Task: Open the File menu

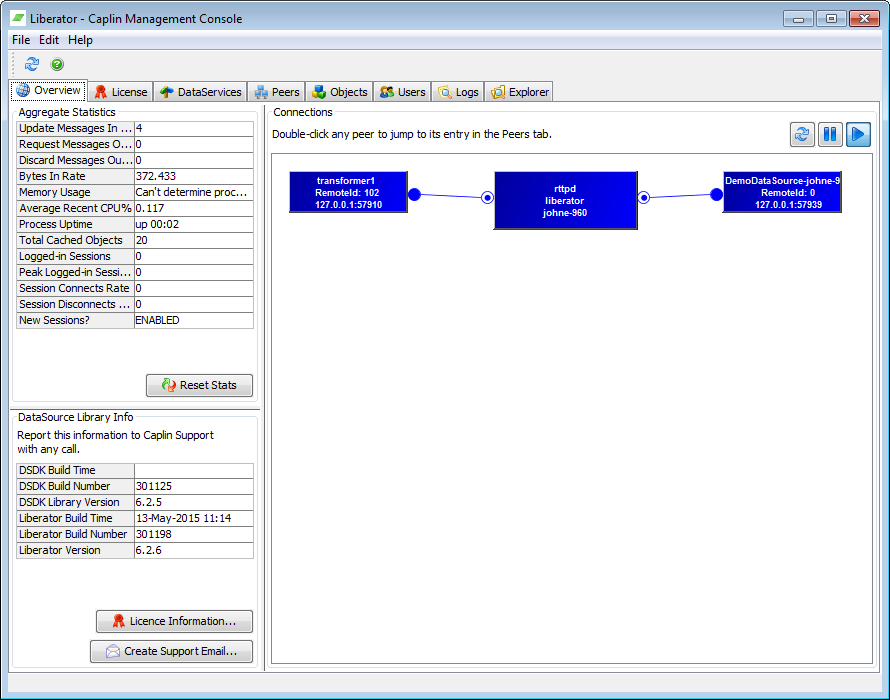Action: point(21,40)
